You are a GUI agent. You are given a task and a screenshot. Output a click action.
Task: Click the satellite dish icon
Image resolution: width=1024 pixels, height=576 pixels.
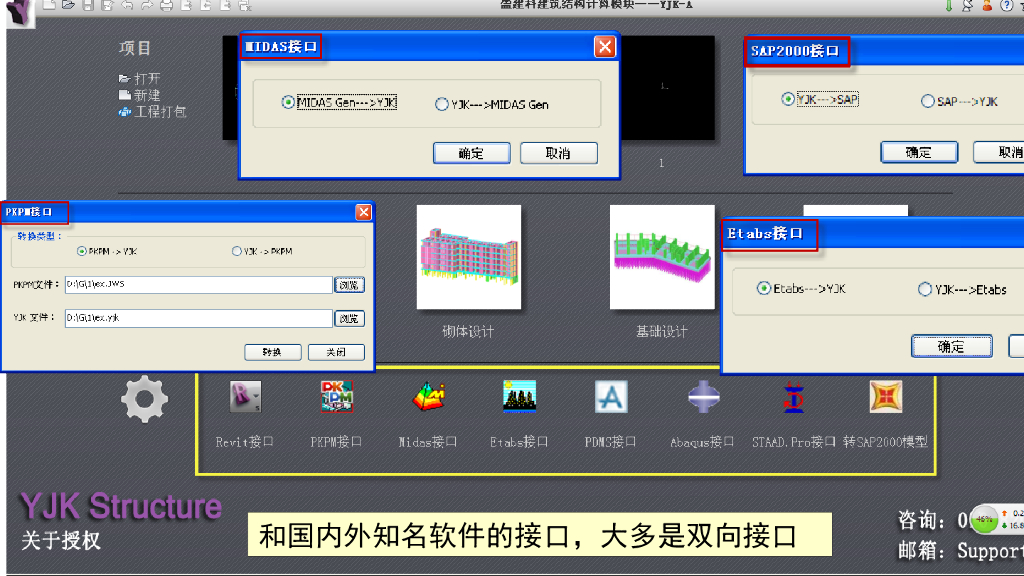(x=968, y=5)
